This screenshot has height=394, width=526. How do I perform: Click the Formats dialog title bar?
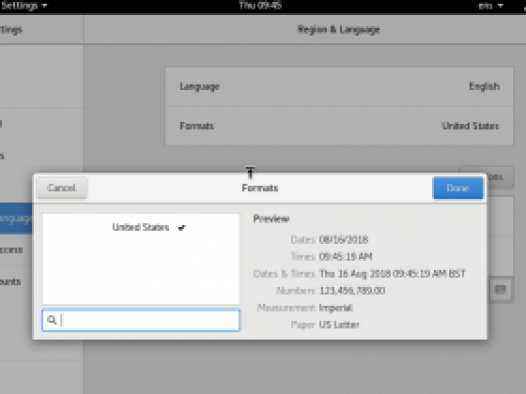pos(260,188)
